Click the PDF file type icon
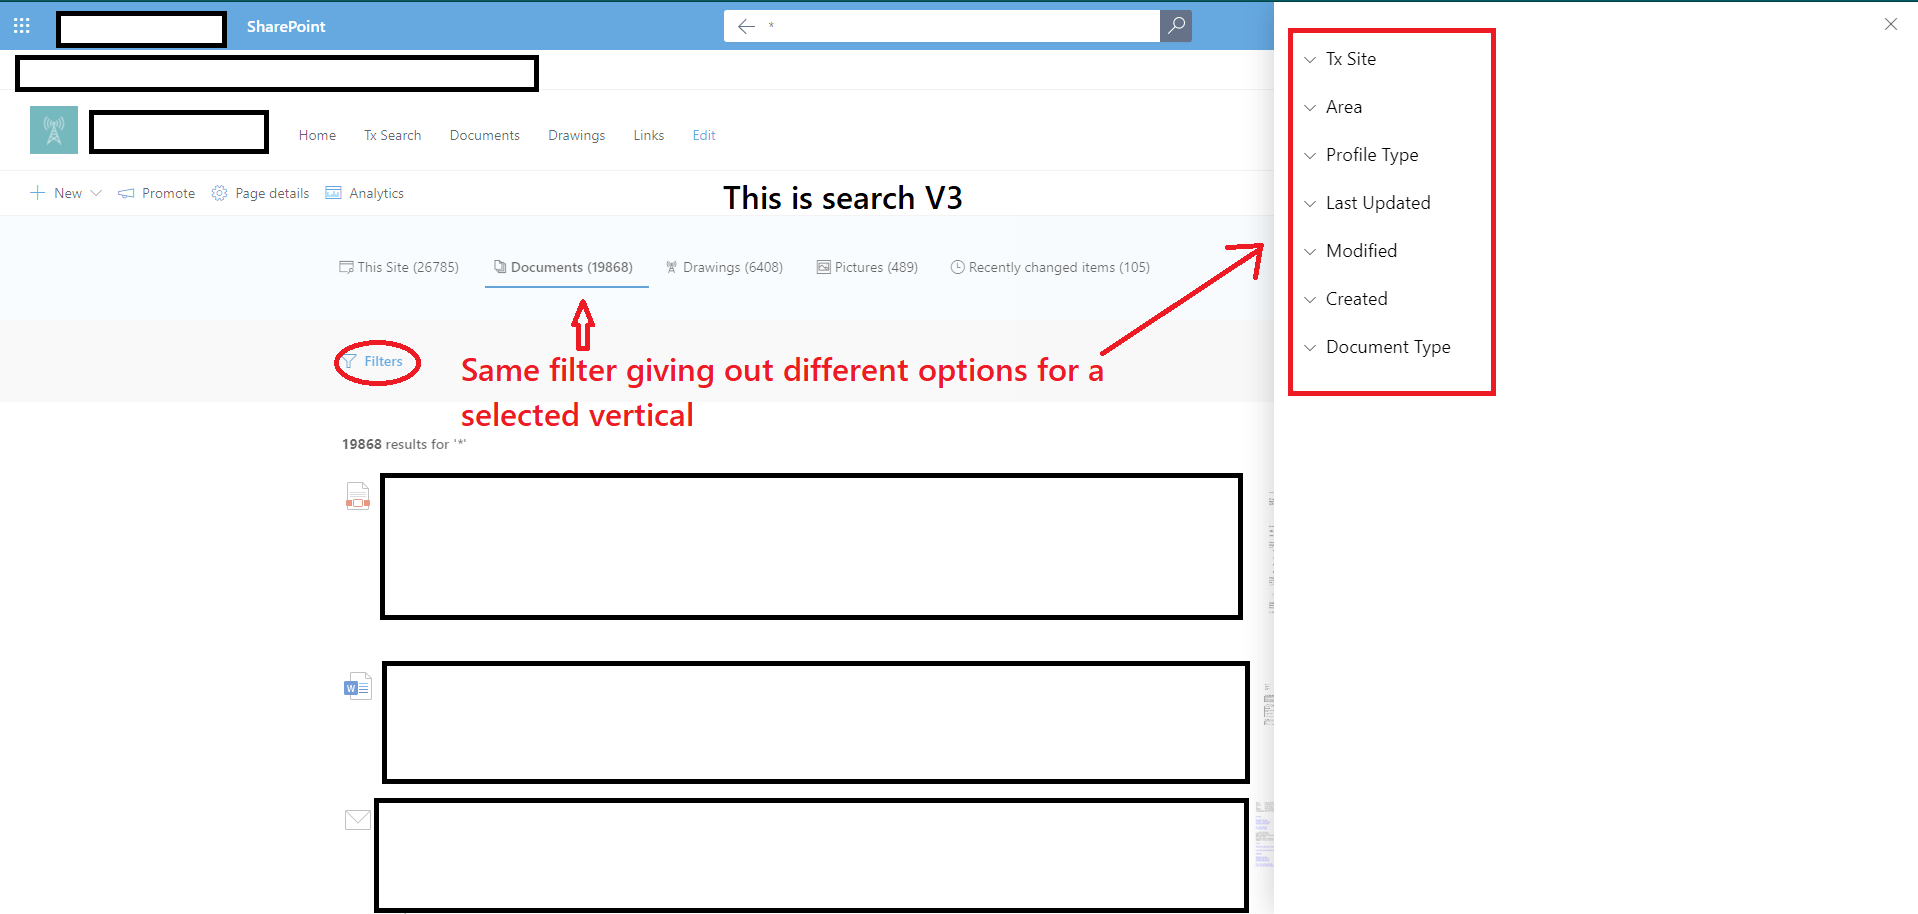The width and height of the screenshot is (1918, 914). 357,495
